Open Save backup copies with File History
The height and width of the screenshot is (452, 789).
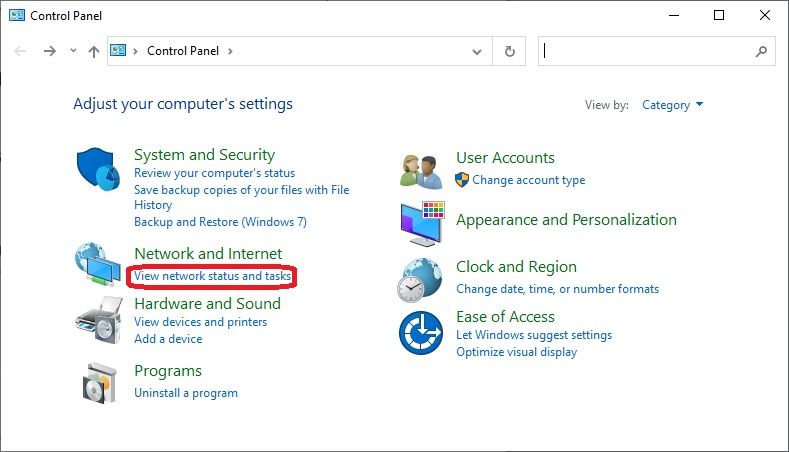242,197
